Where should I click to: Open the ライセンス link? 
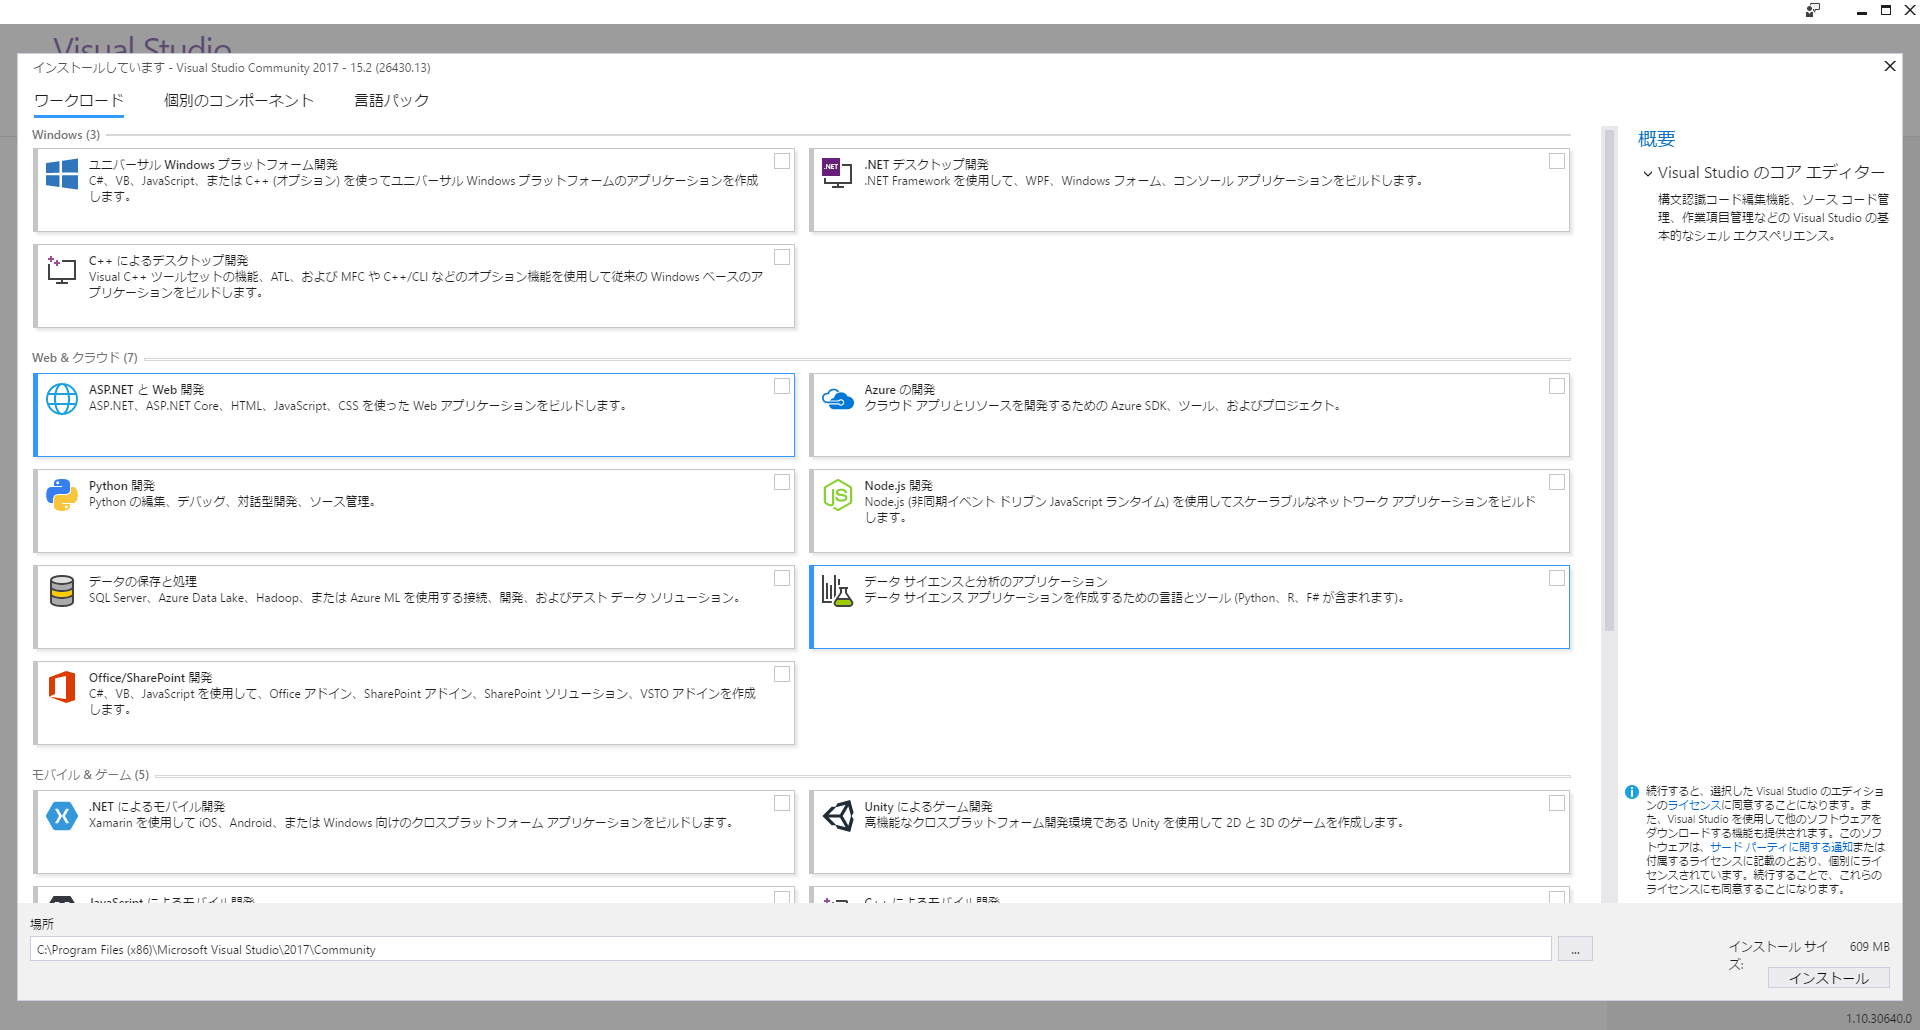coord(1694,805)
